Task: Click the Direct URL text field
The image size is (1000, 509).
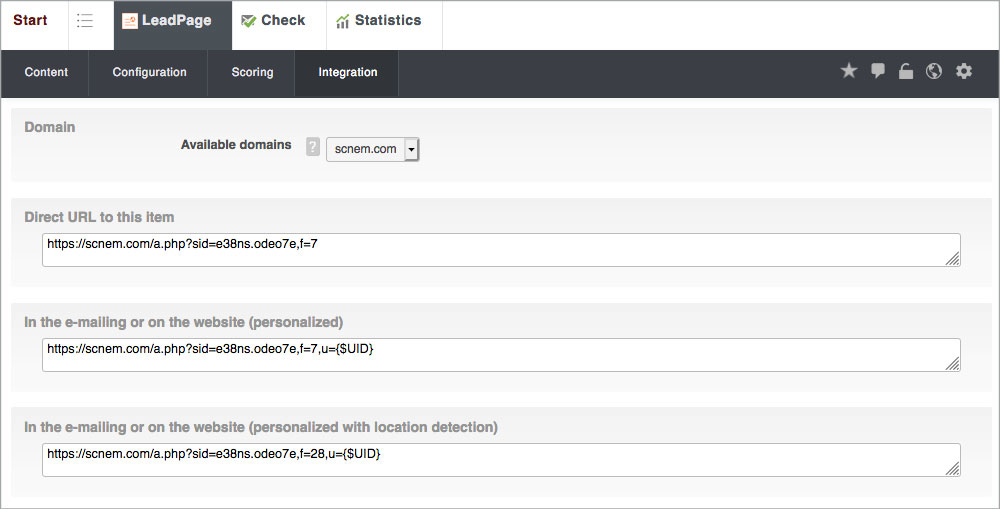Action: tap(500, 250)
